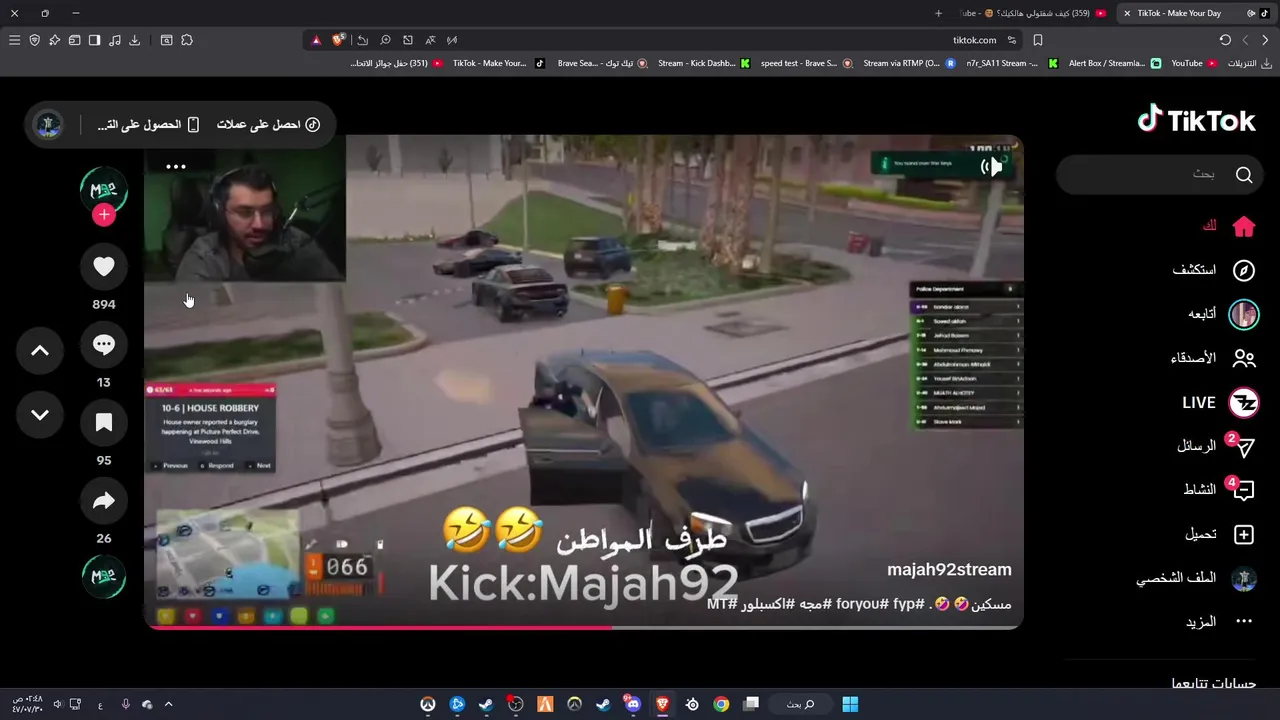
Task: Open the media playlist music note icon
Action: click(114, 40)
